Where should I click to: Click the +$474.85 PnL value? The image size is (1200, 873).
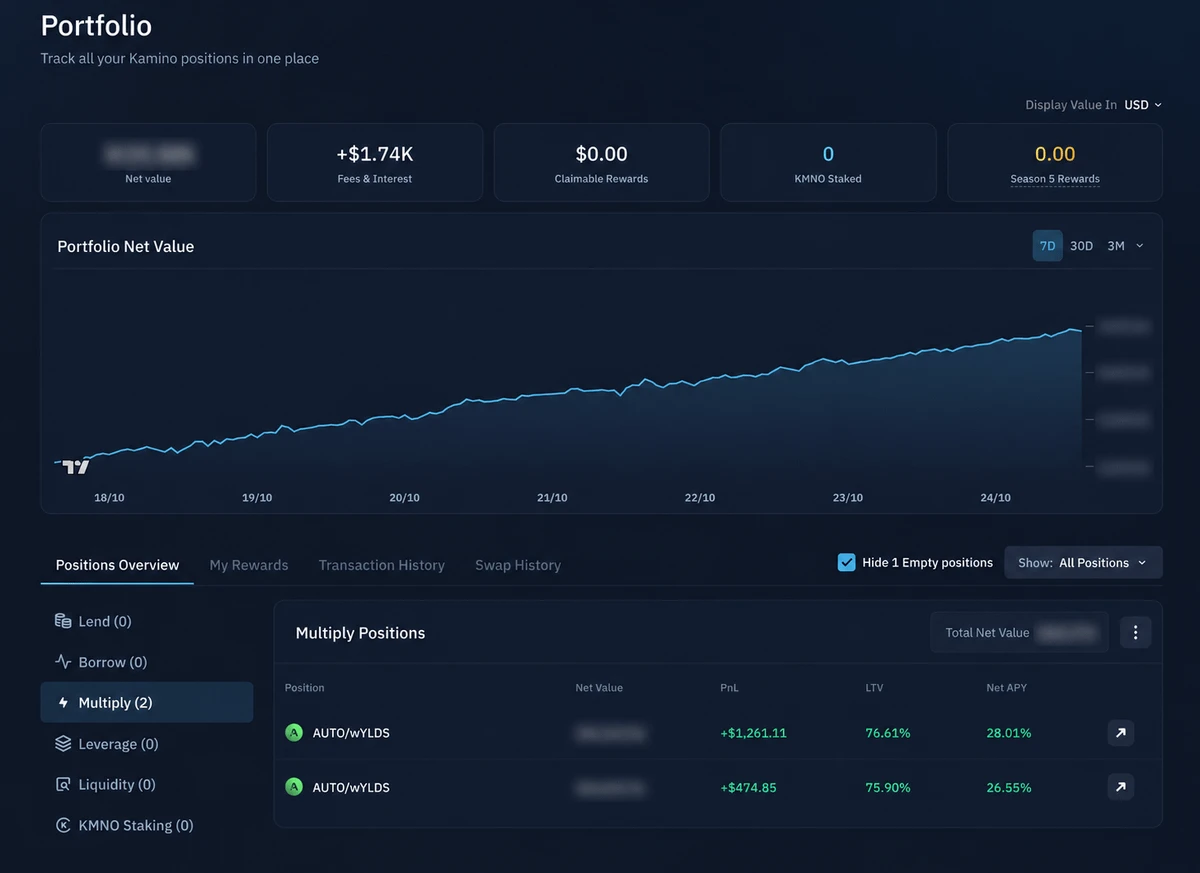click(748, 787)
